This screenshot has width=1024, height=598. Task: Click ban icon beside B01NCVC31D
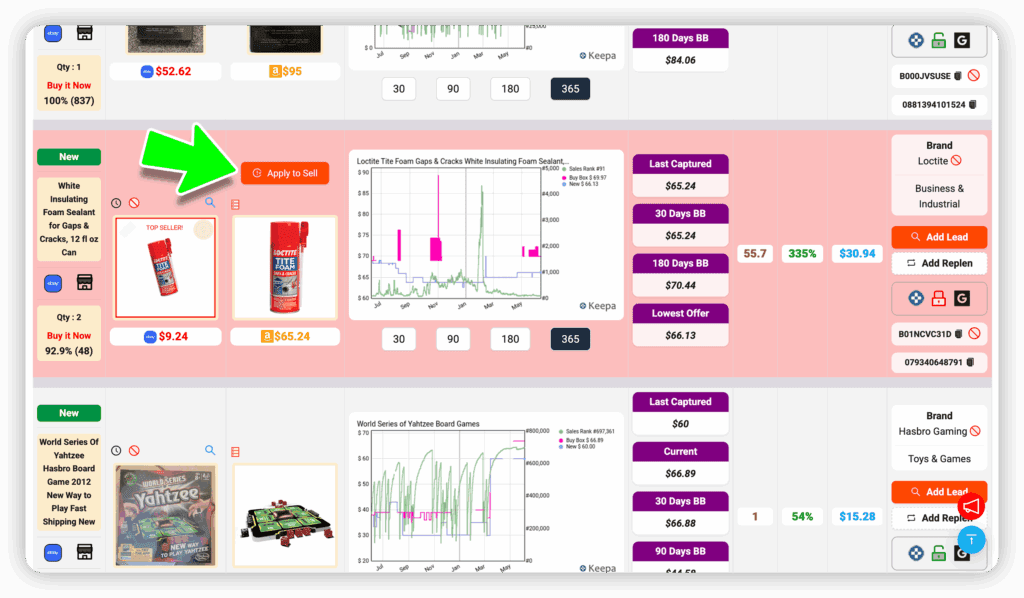coord(974,334)
